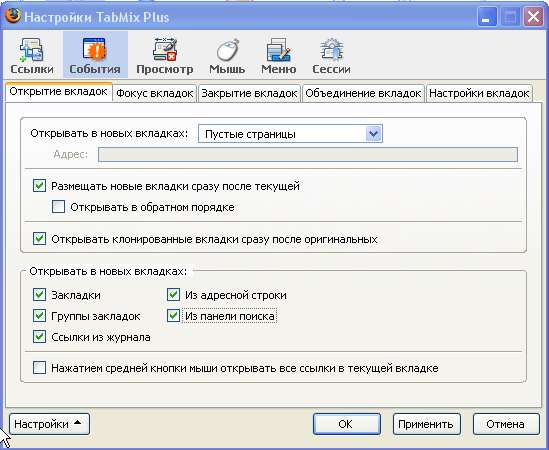Open the Закрытие вкладок tab

coord(249,94)
